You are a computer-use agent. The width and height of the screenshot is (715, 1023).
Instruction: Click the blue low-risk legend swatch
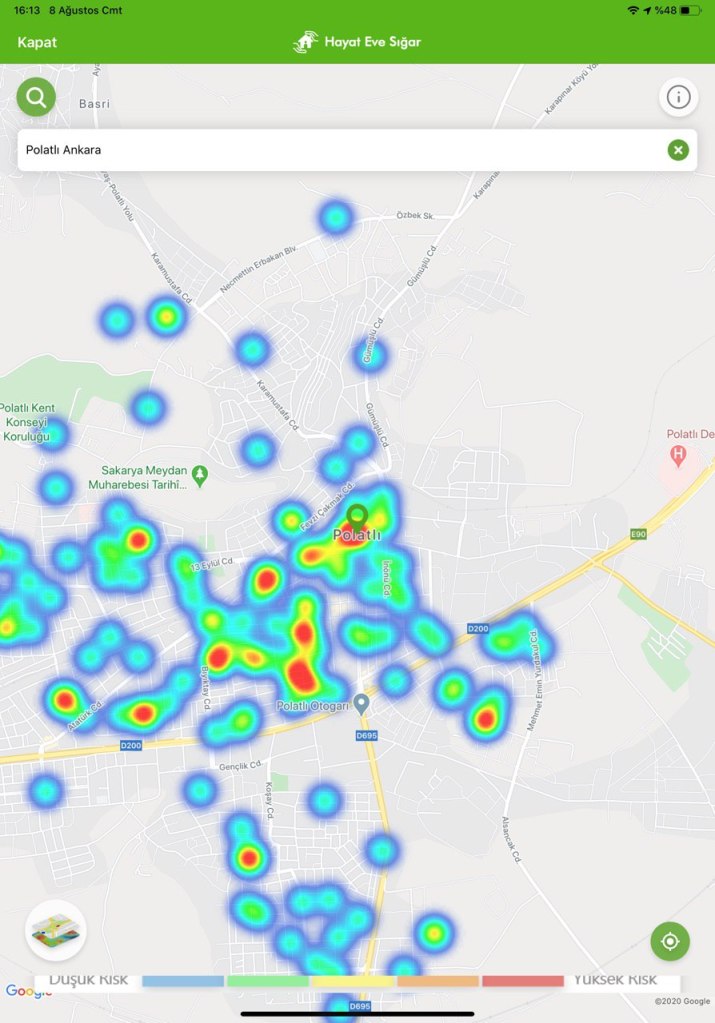click(183, 981)
